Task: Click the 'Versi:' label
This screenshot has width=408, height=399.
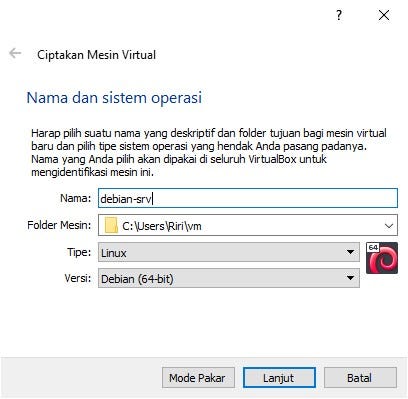Action: (x=78, y=278)
